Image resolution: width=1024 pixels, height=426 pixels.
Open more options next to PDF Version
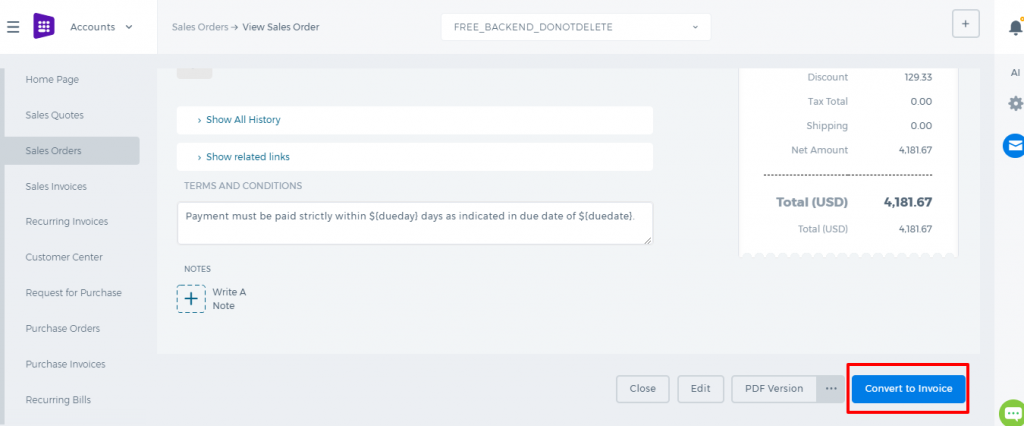pos(831,389)
